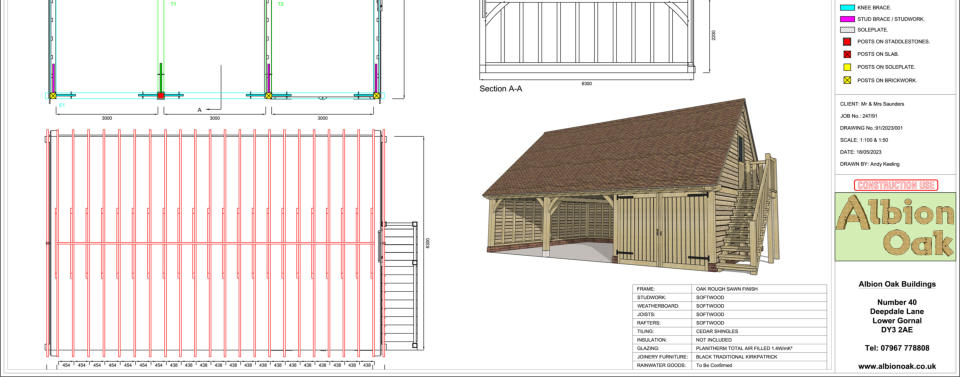The image size is (960, 377).
Task: Click the 'Tel: 07967 778808' phone number
Action: click(897, 348)
